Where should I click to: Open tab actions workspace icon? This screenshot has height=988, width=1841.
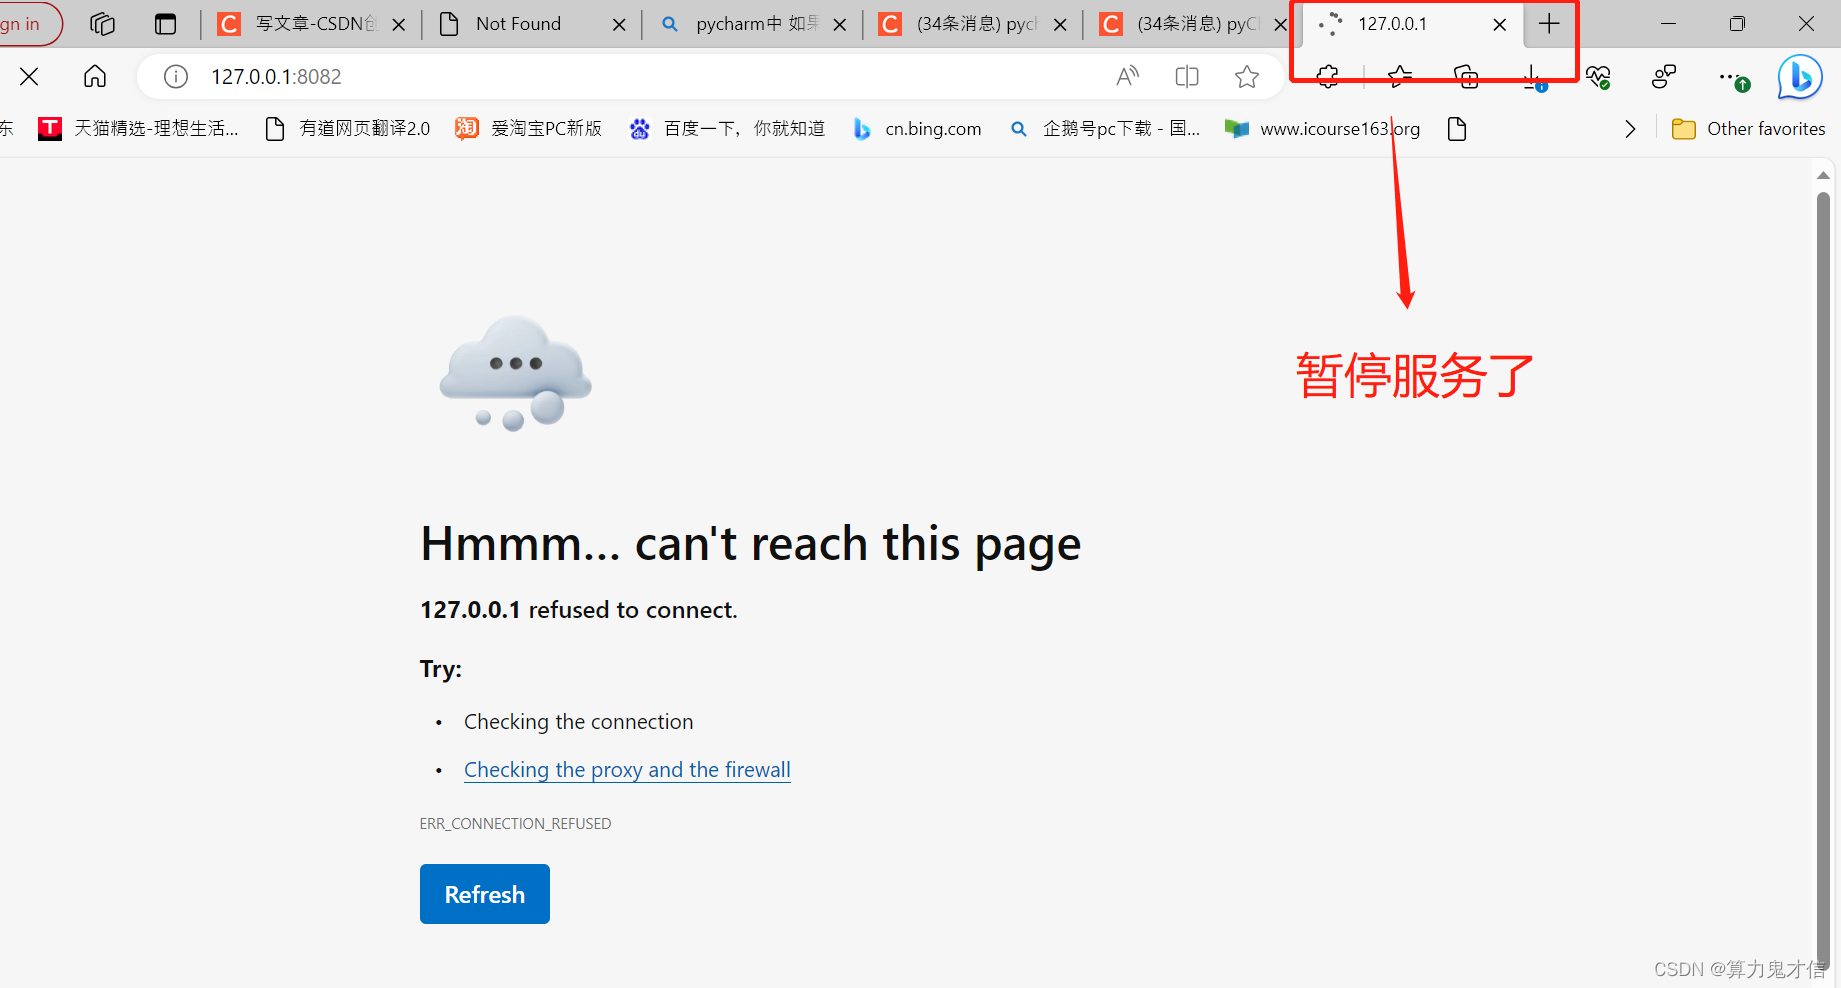click(x=102, y=23)
